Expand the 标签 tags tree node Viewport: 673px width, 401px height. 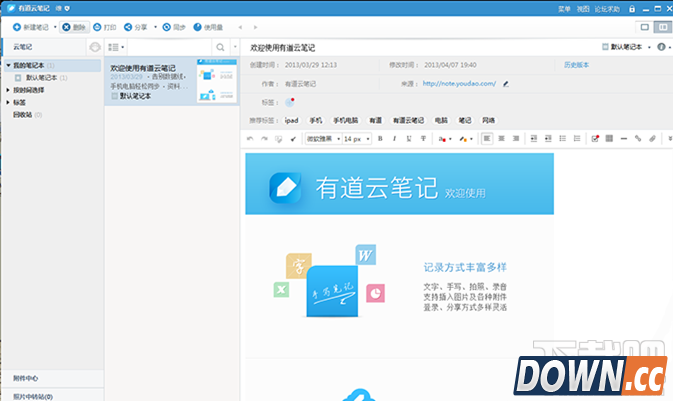[x=8, y=102]
